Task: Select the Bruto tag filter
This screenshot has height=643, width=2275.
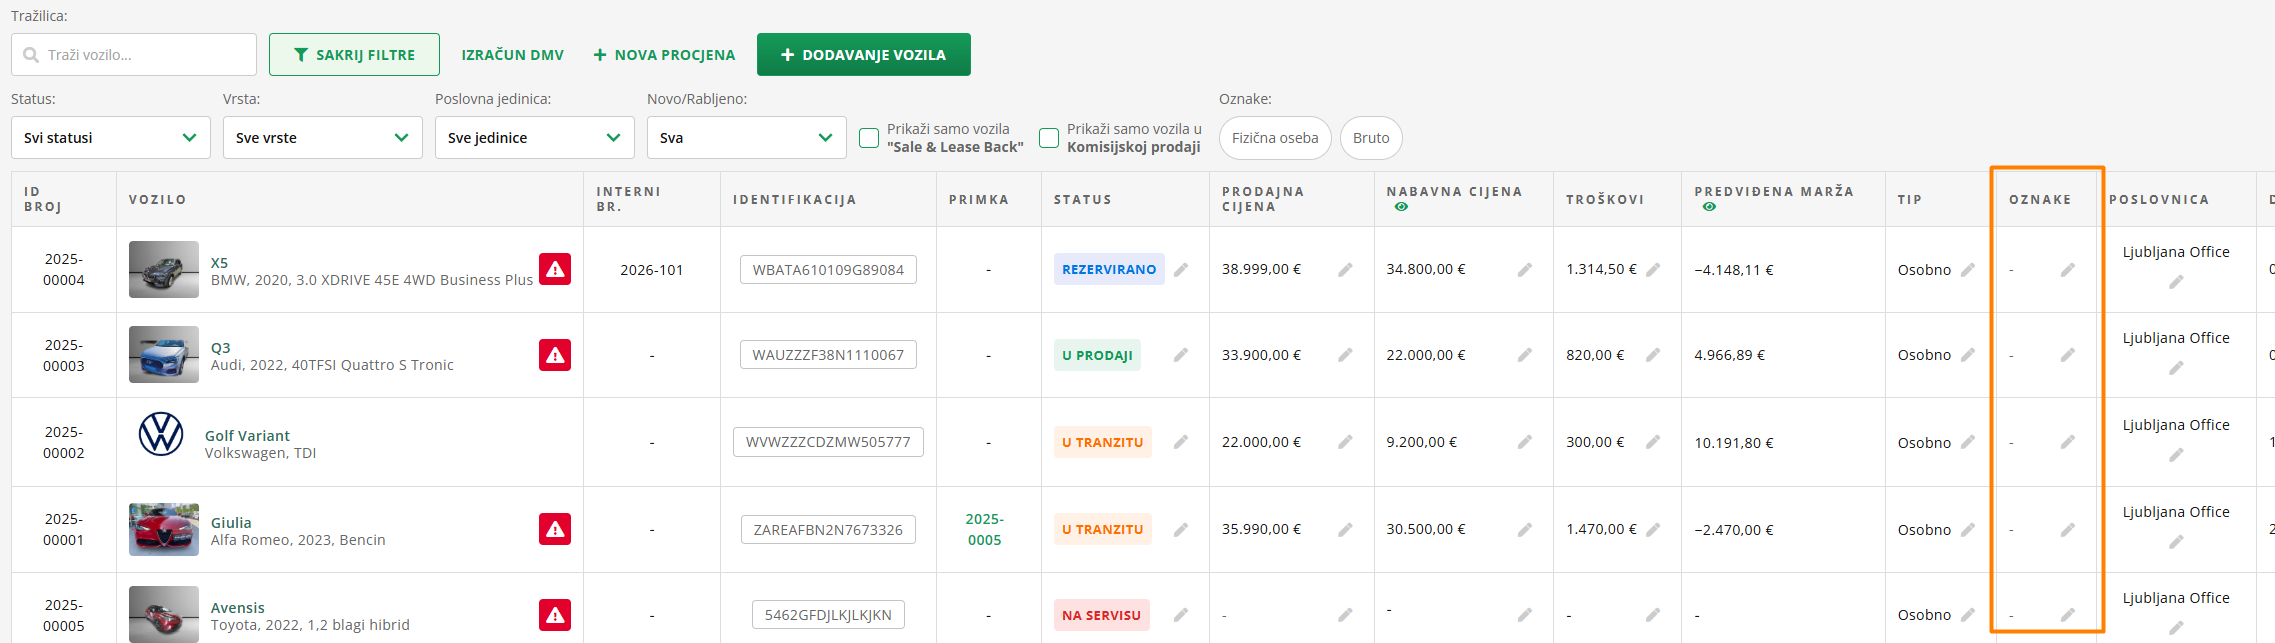Action: pos(1371,138)
